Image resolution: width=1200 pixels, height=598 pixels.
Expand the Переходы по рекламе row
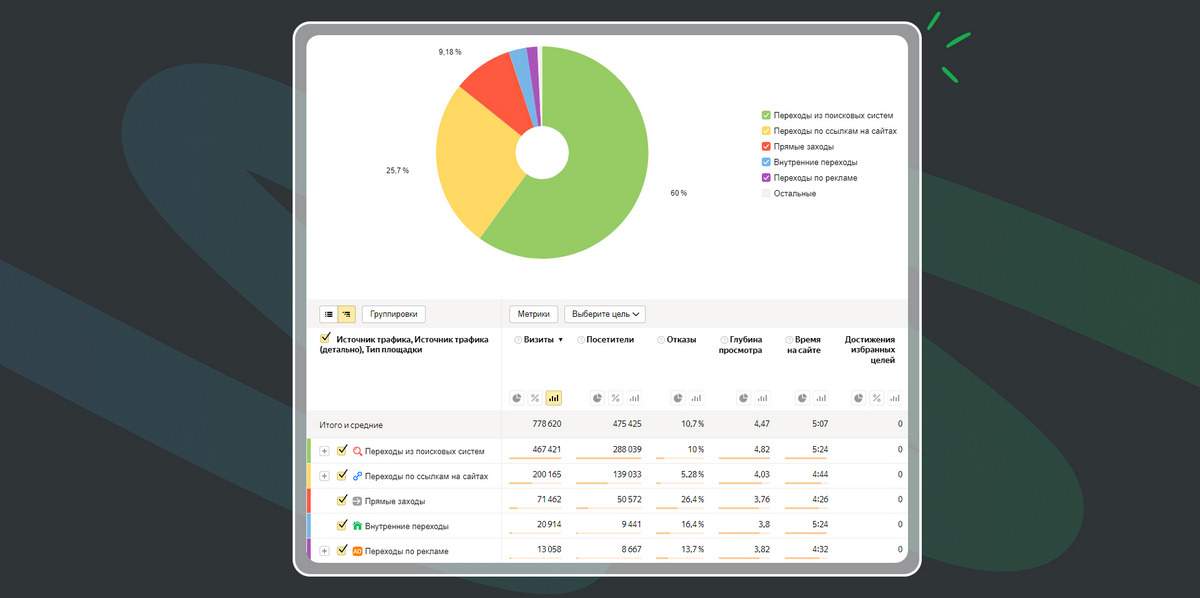click(x=324, y=551)
